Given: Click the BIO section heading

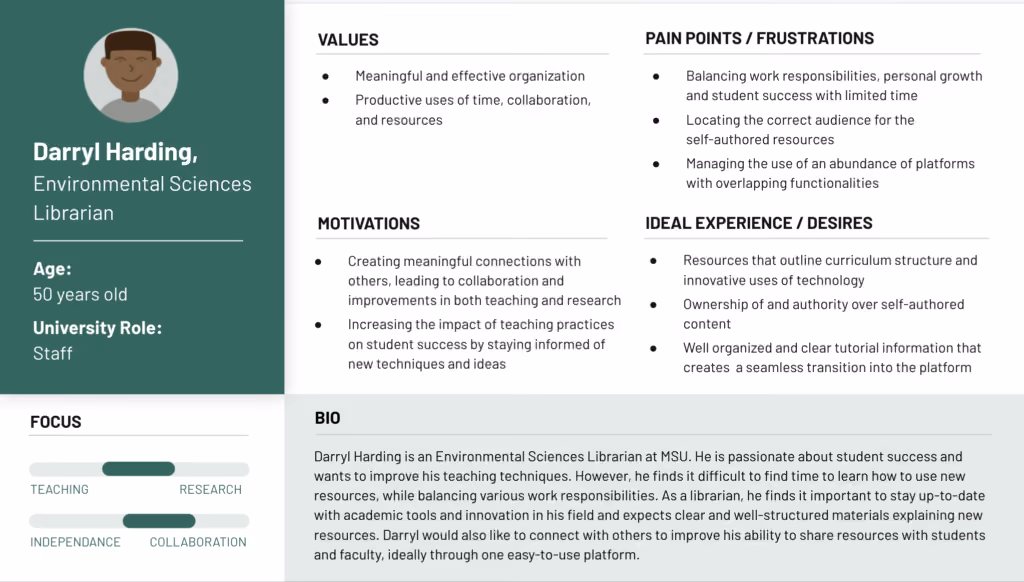Looking at the screenshot, I should tap(327, 418).
